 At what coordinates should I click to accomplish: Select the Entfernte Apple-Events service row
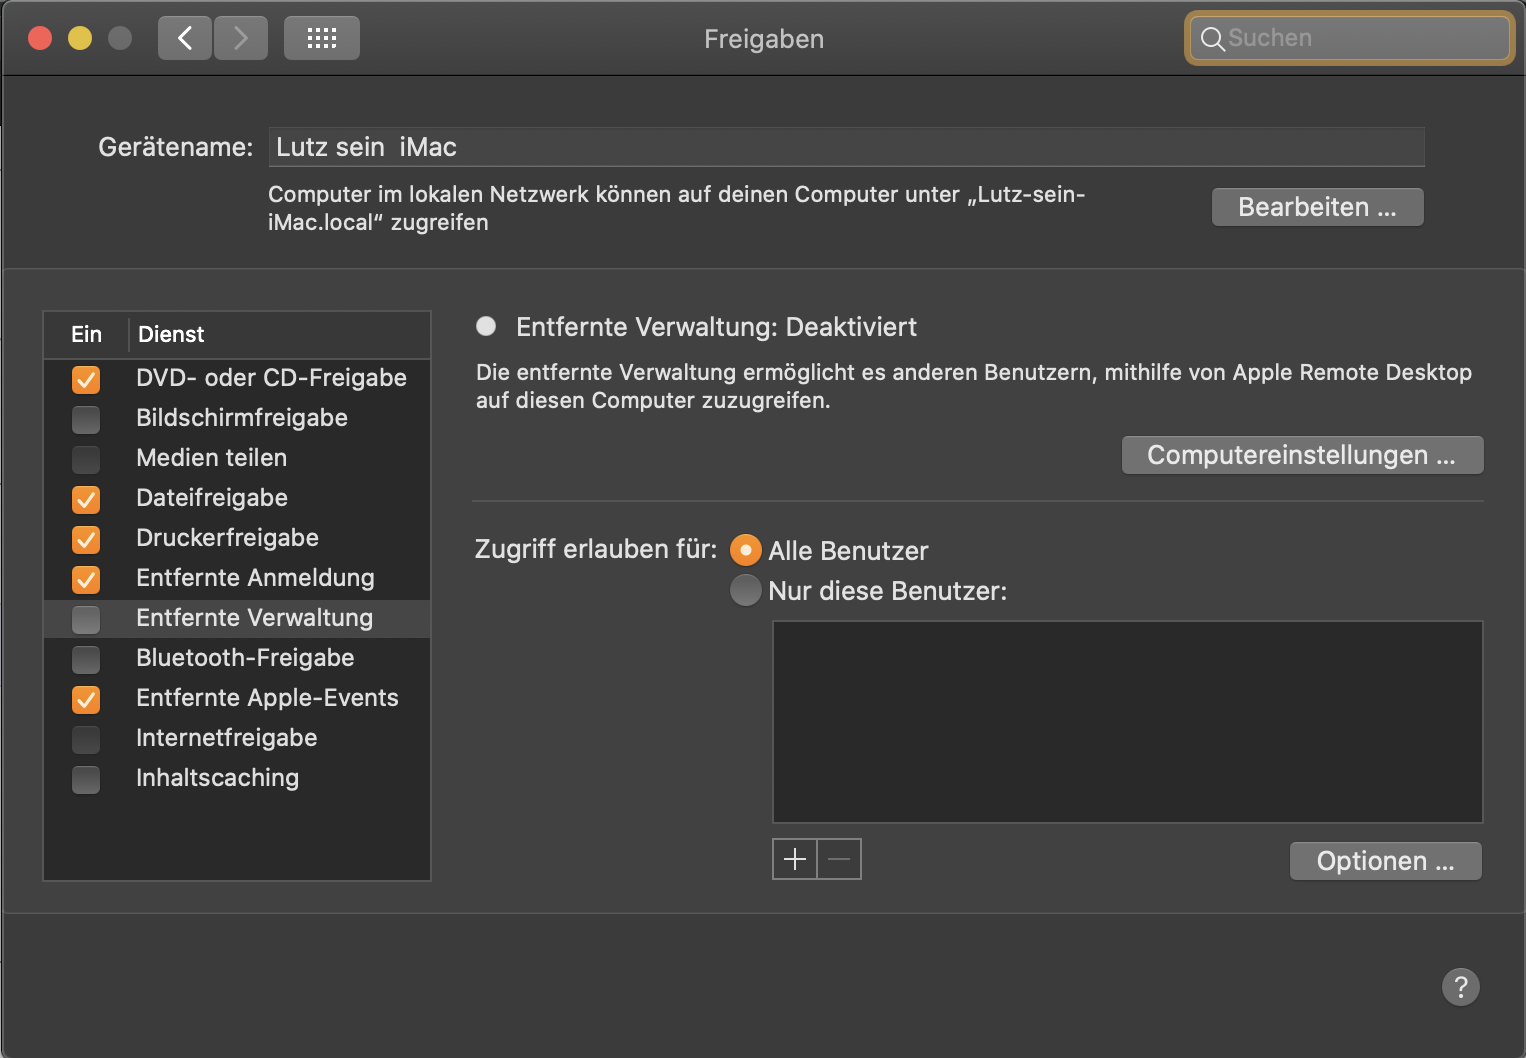237,698
